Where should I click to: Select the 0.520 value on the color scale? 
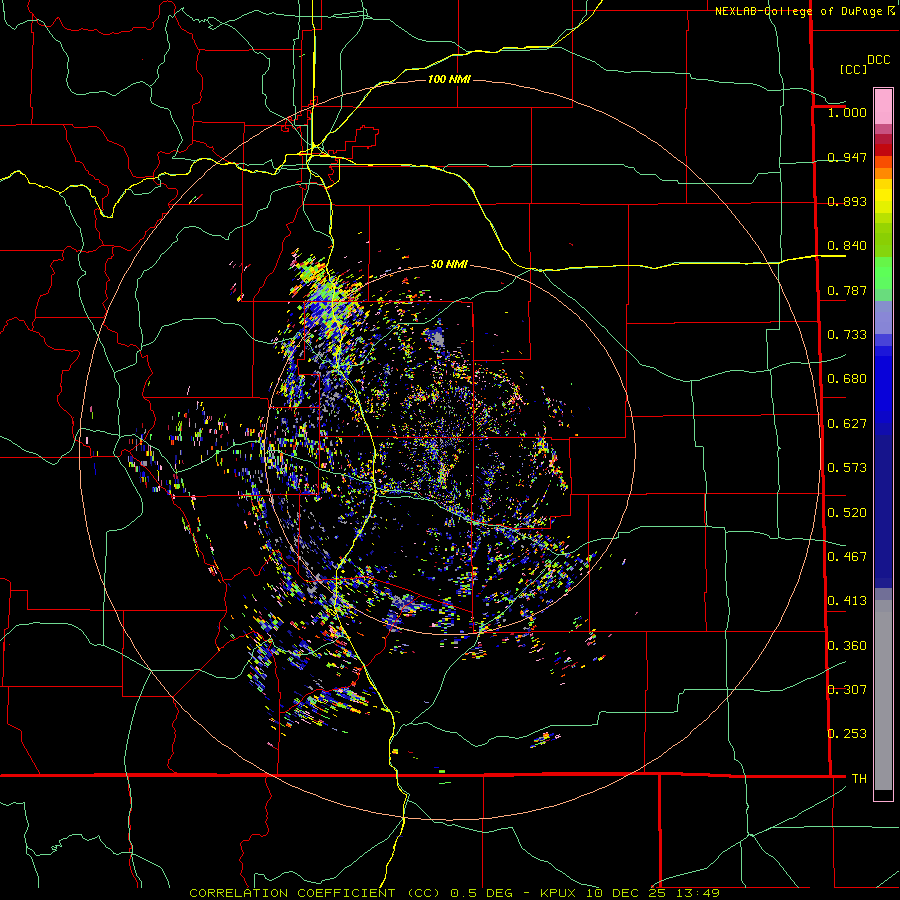(x=847, y=513)
